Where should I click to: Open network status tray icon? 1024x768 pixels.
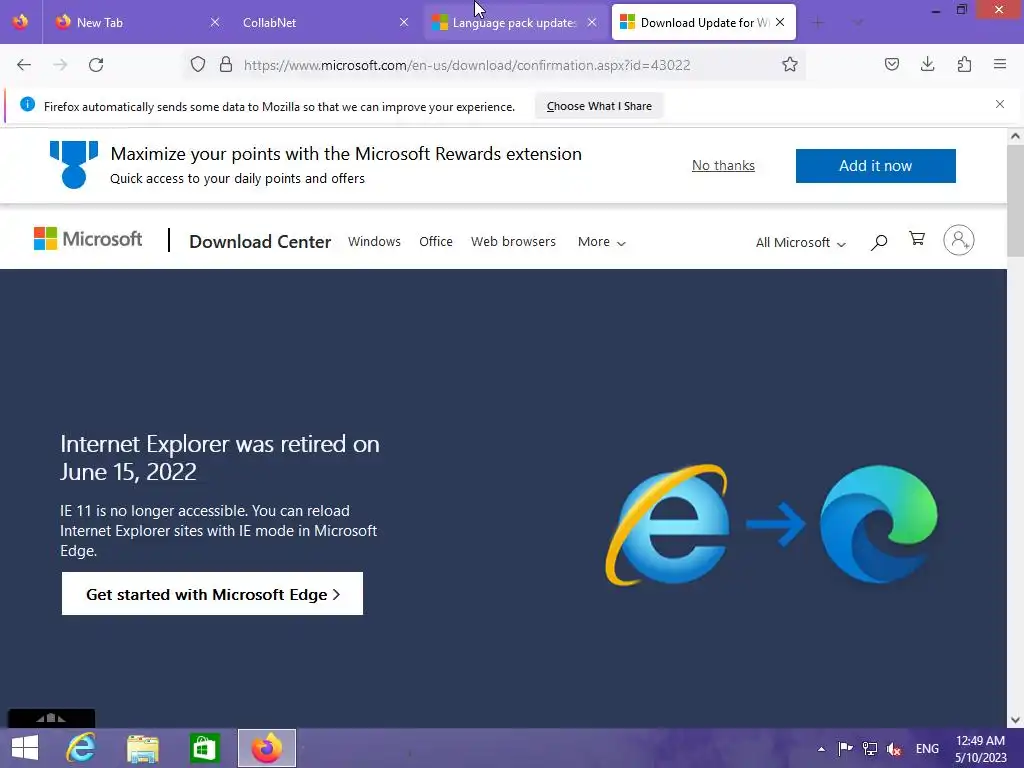point(870,748)
